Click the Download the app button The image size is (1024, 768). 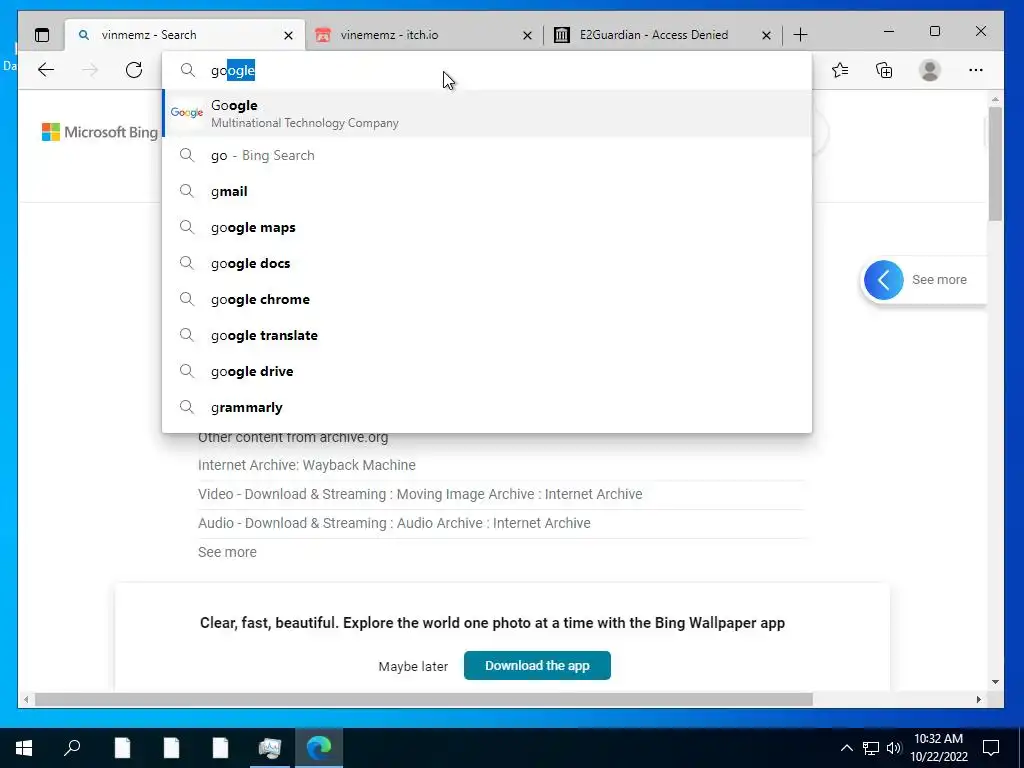(537, 665)
